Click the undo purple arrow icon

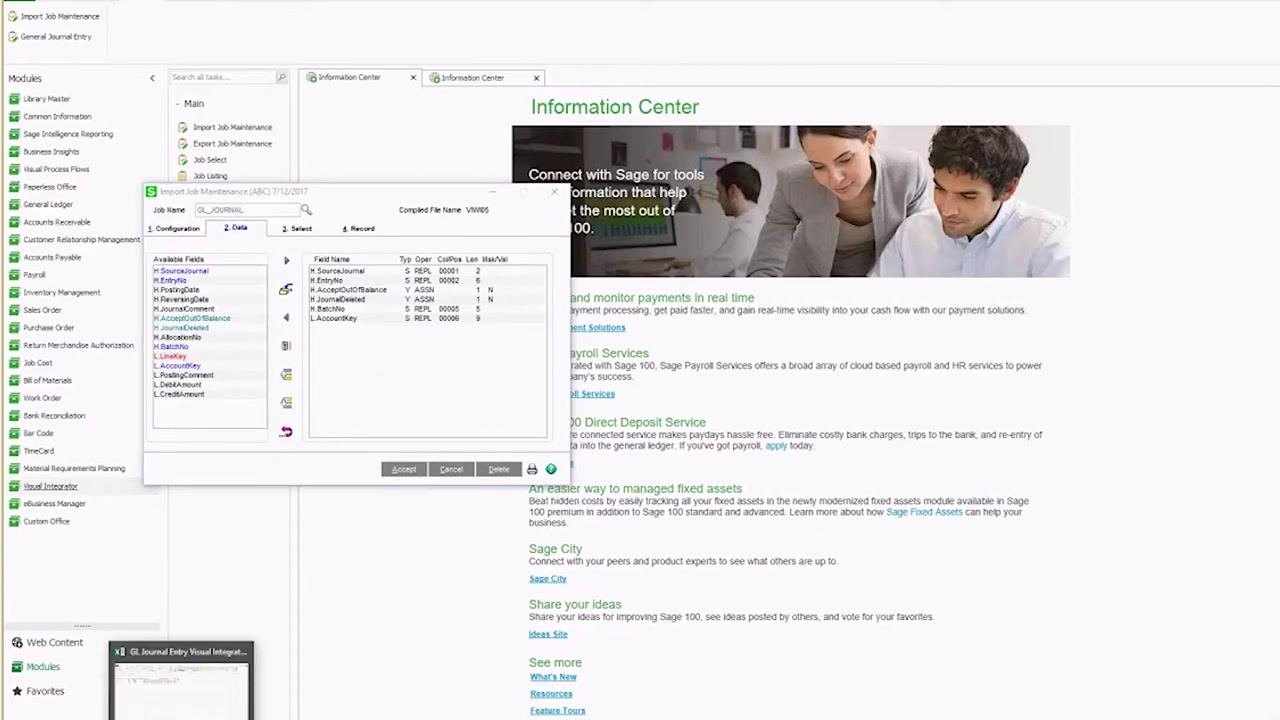286,431
